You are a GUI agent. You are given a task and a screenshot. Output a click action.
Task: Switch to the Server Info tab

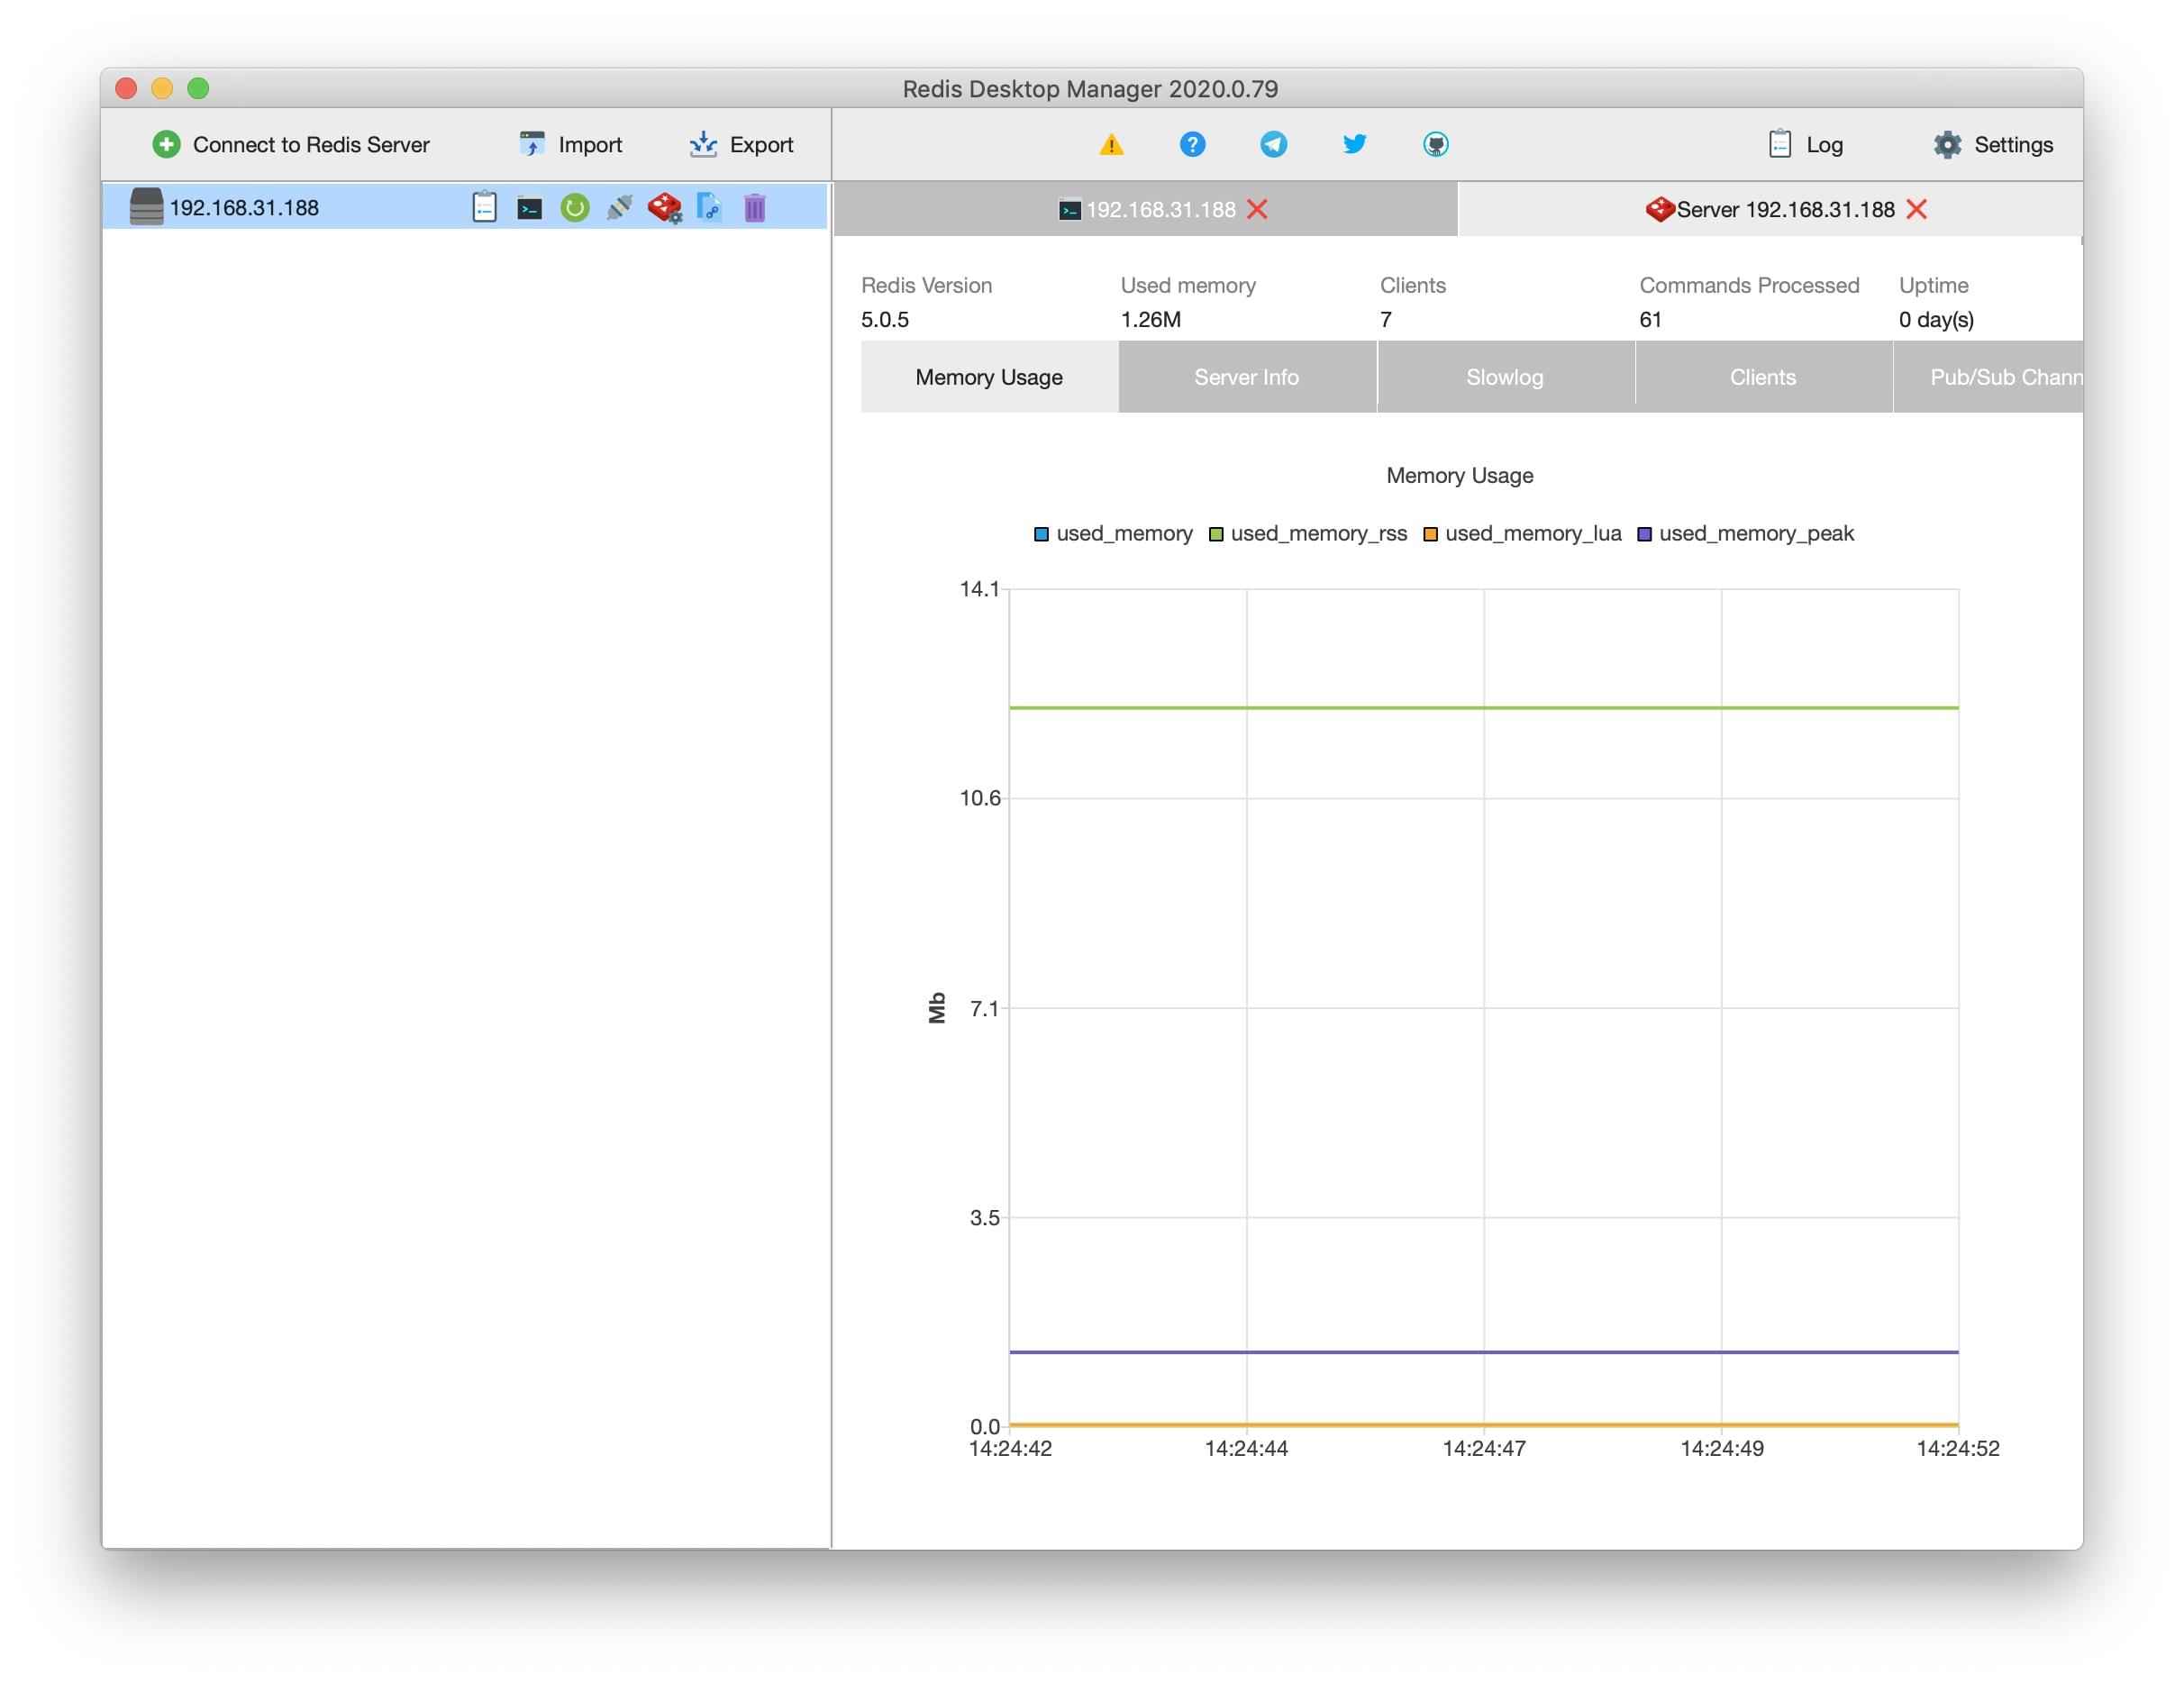click(x=1248, y=377)
